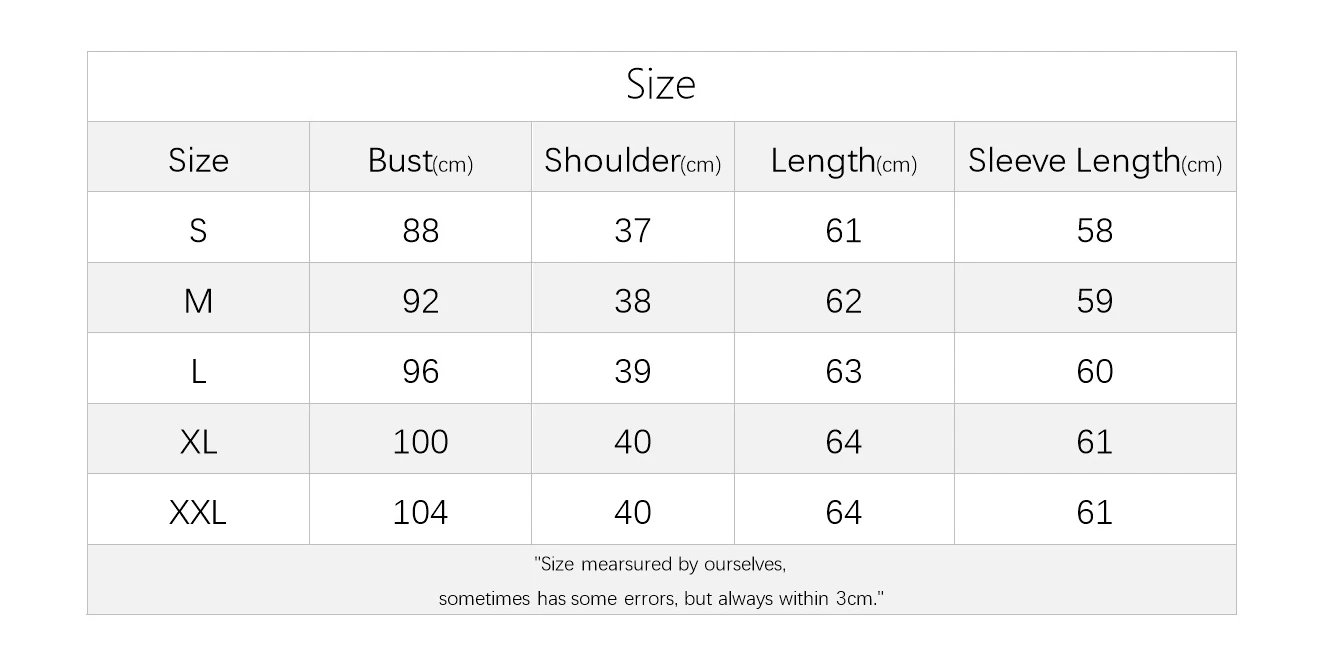The height and width of the screenshot is (652, 1323).
Task: Click the shoulder value 37
Action: (x=632, y=231)
